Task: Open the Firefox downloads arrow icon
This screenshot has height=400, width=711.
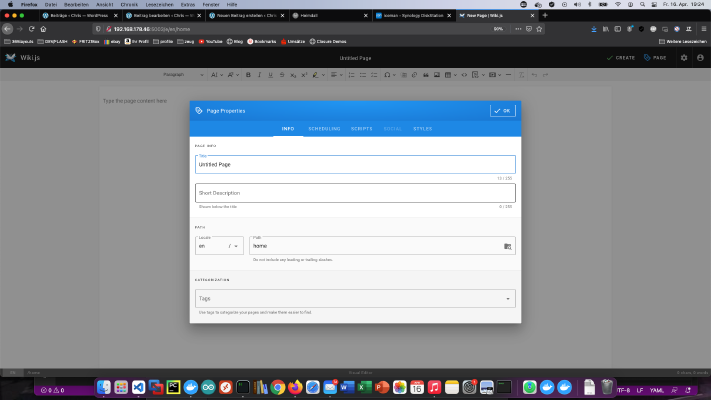Action: pos(594,29)
